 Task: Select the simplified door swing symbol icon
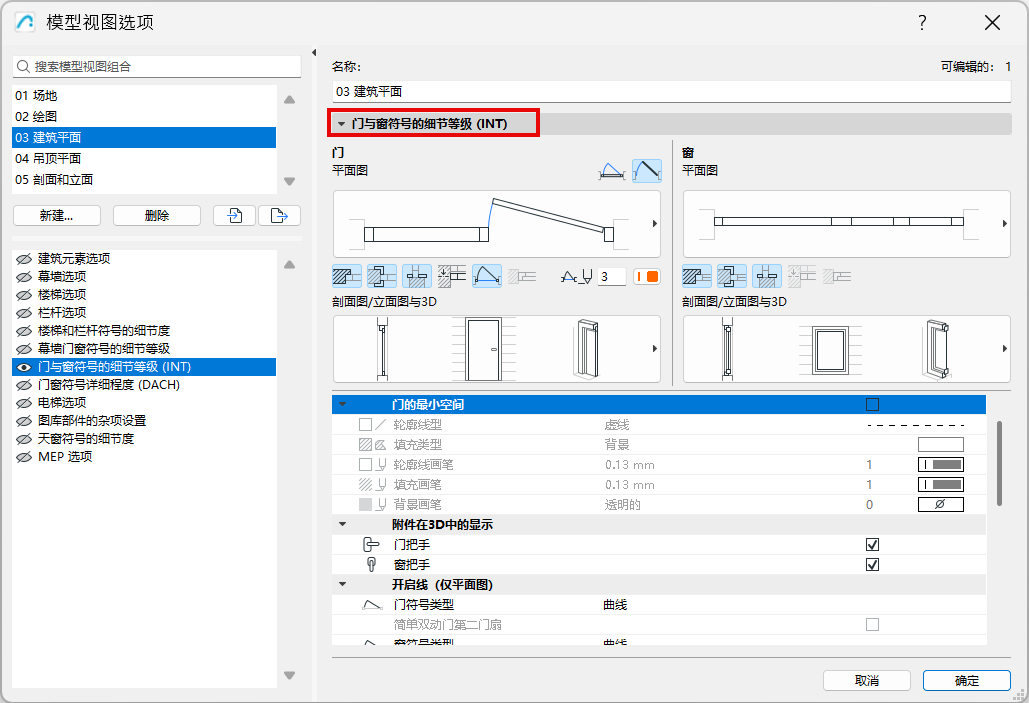click(x=612, y=171)
